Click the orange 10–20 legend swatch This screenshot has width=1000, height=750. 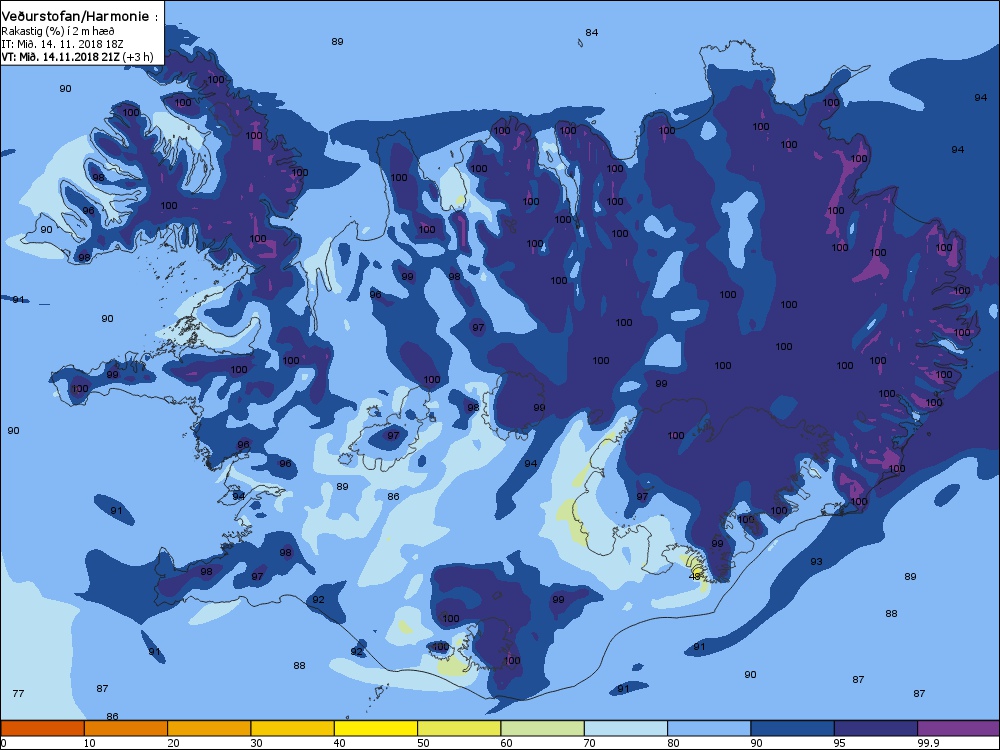click(x=126, y=728)
